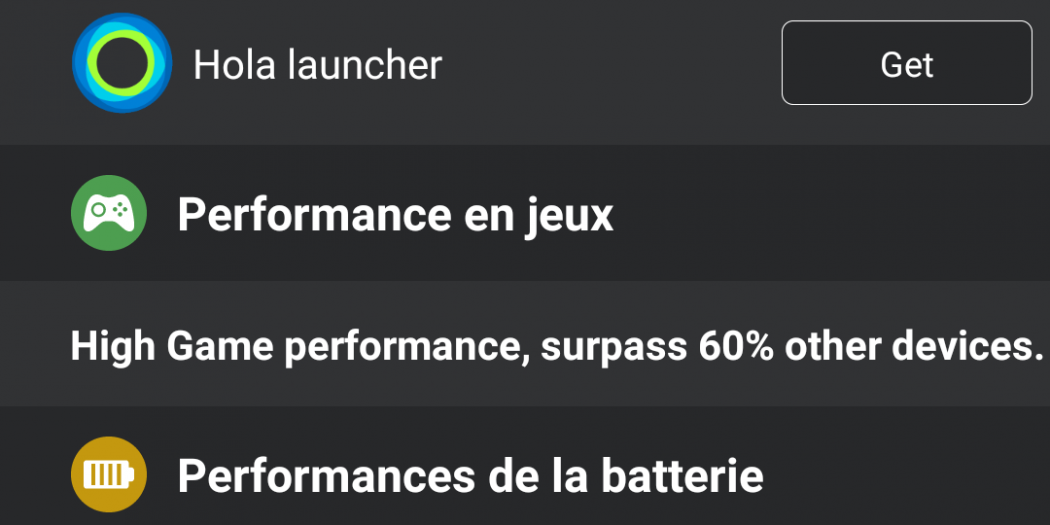The width and height of the screenshot is (1050, 525).
Task: Select the Performance en jeux heading
Action: click(x=395, y=214)
